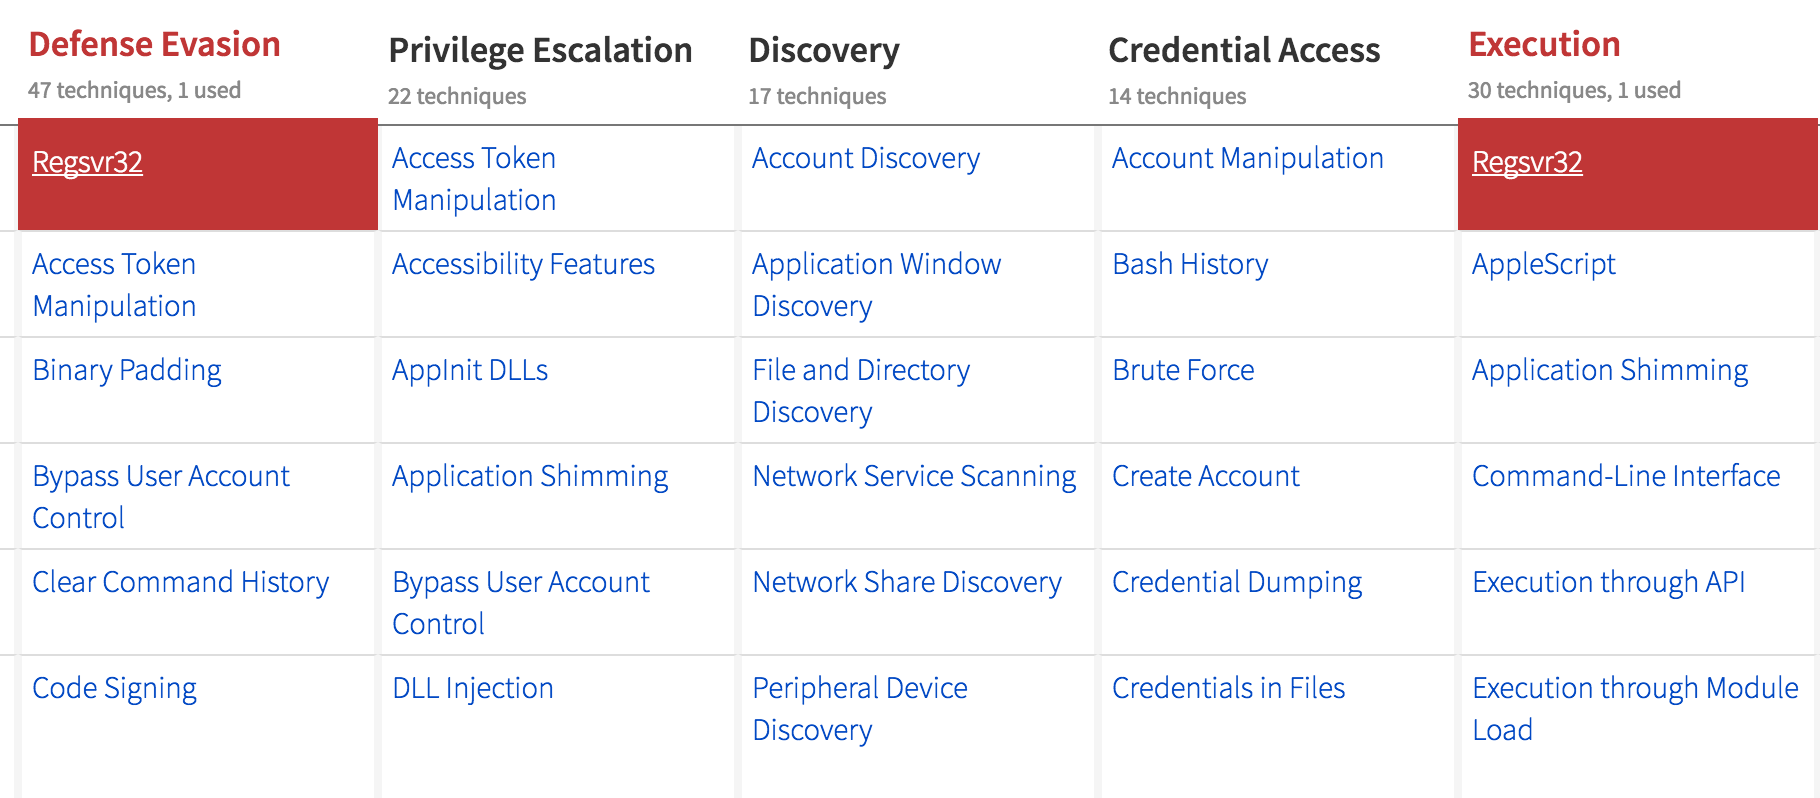Open the AppleScript technique link
The image size is (1820, 798).
pyautogui.click(x=1543, y=264)
